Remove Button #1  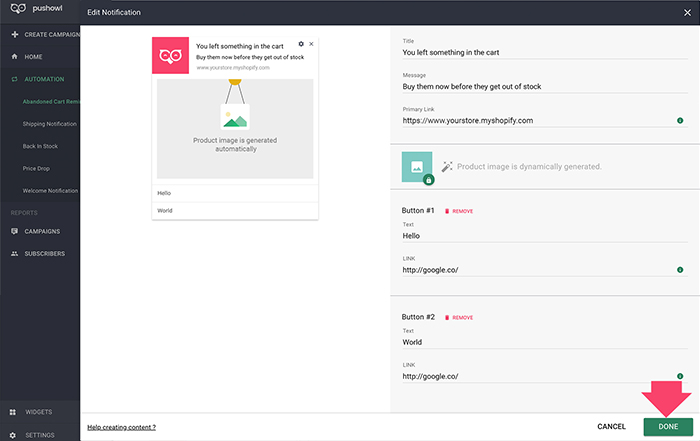459,211
